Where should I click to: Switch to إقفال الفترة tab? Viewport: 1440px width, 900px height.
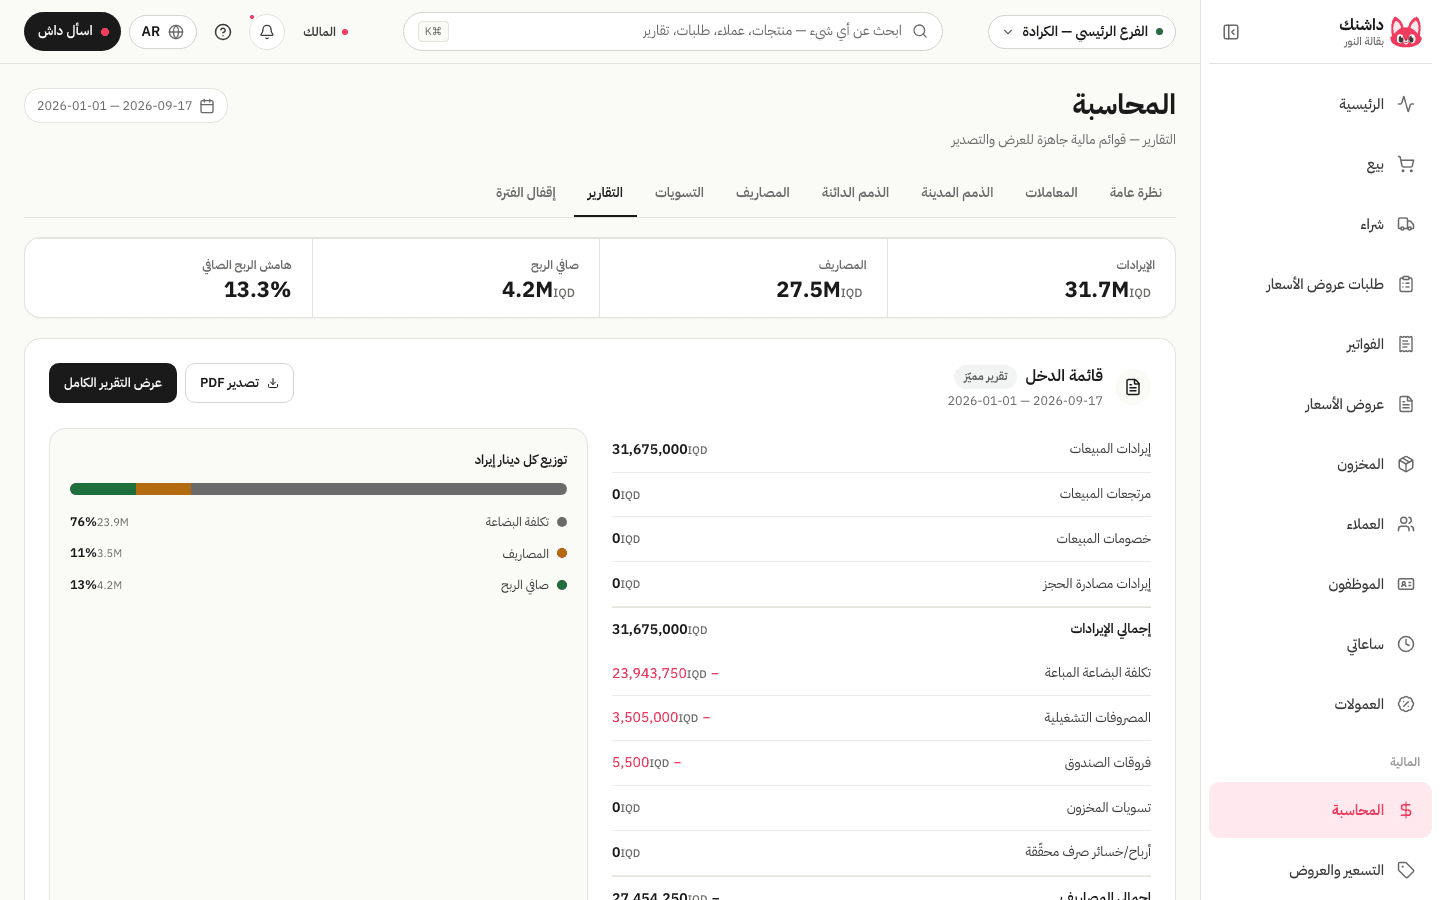526,193
